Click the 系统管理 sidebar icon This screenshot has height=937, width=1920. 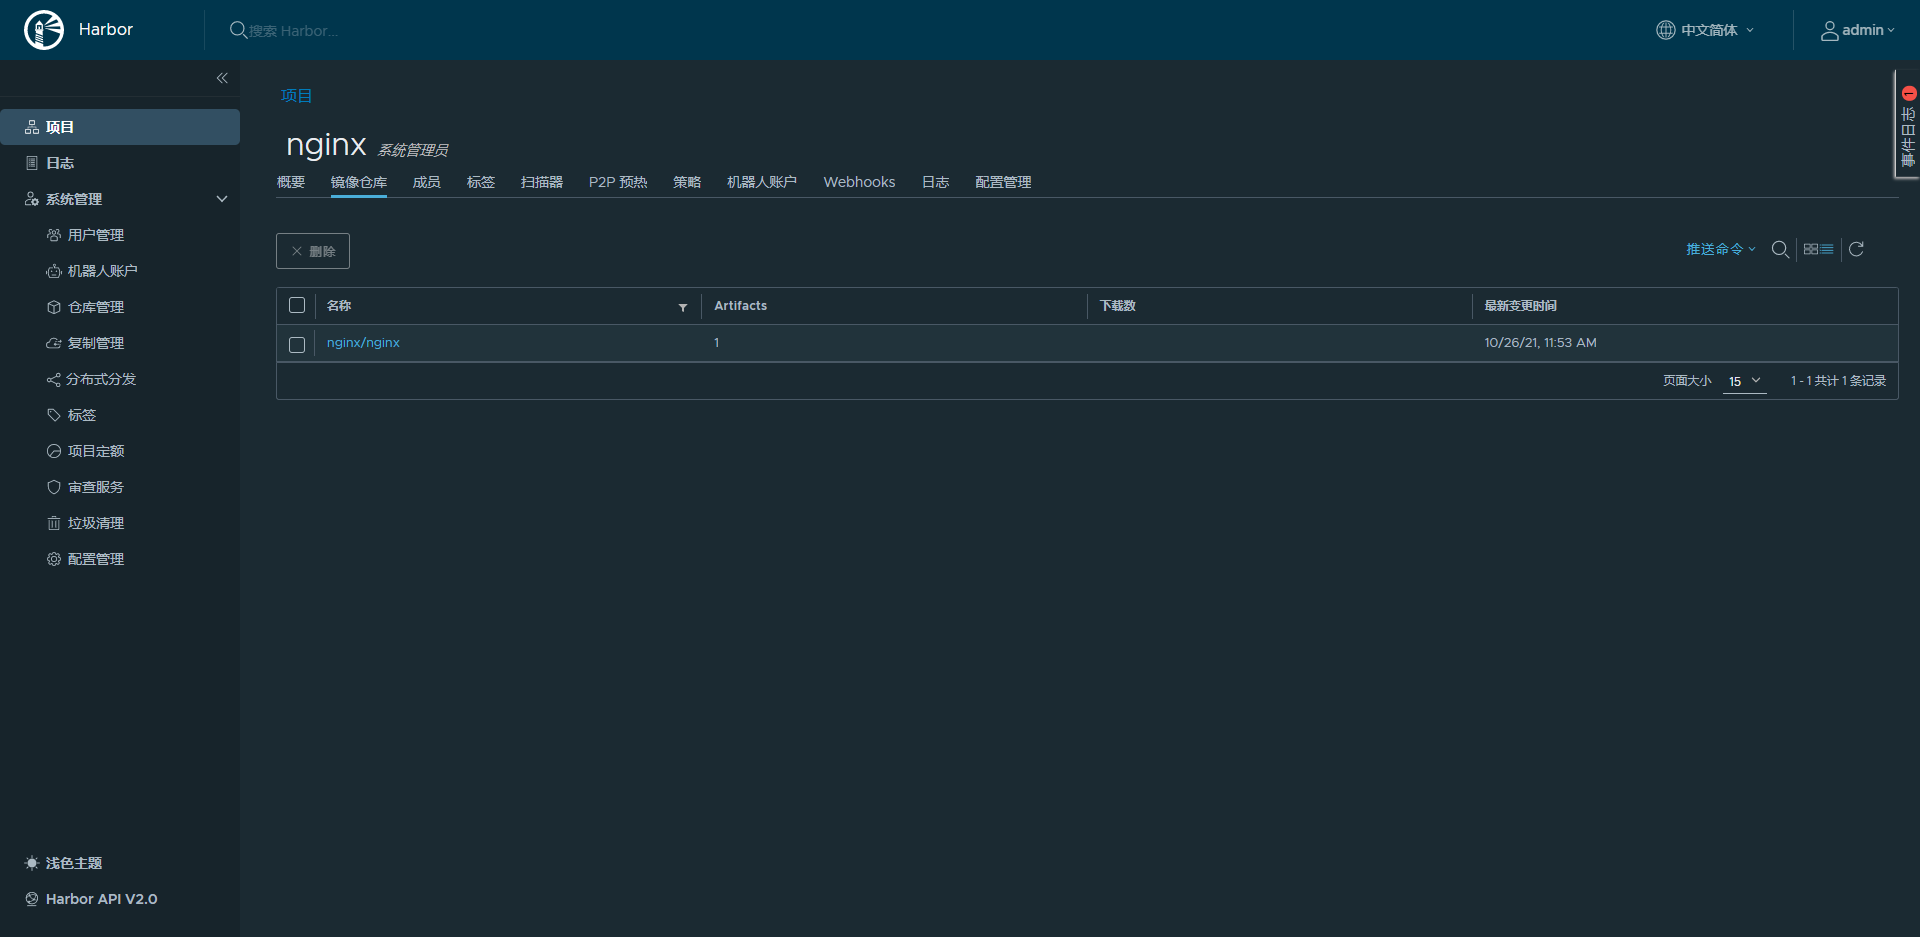(x=32, y=199)
